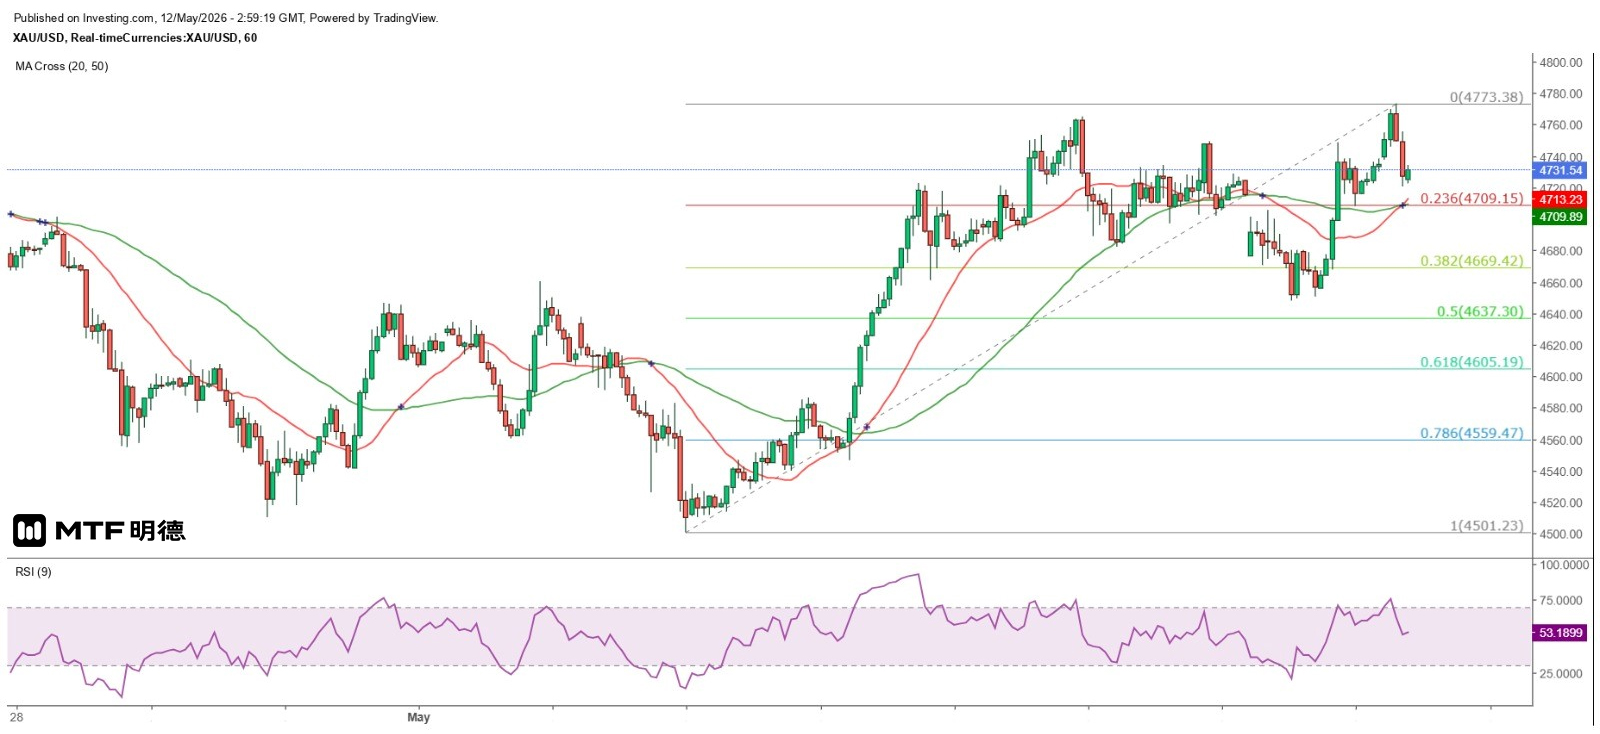This screenshot has height=734, width=1600.
Task: Click the 4660.00 price axis label
Action: [x=1561, y=283]
